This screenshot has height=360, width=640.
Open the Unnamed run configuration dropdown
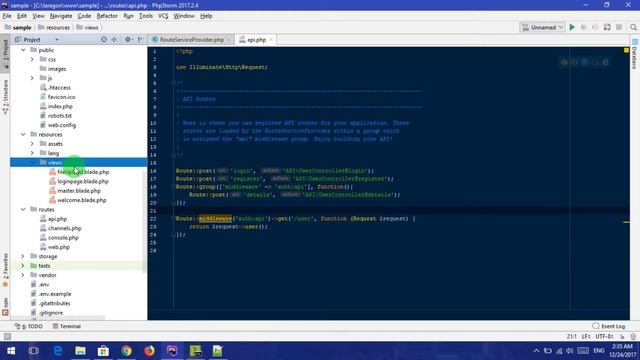click(x=542, y=27)
